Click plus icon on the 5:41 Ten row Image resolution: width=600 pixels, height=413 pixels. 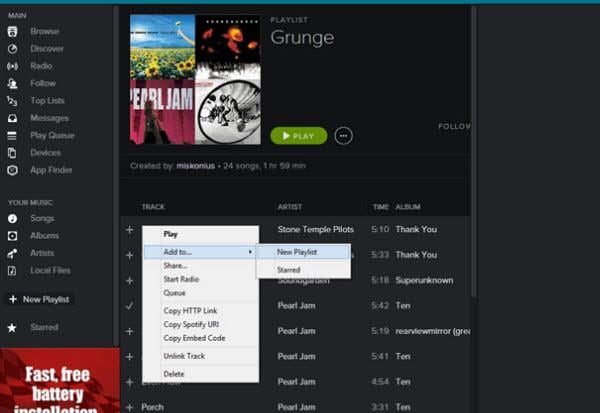click(x=130, y=357)
